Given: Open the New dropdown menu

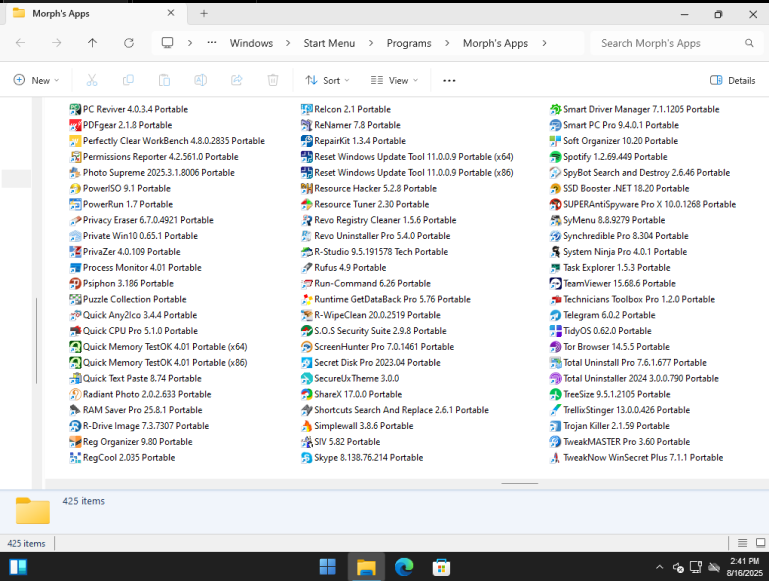Looking at the screenshot, I should point(36,80).
